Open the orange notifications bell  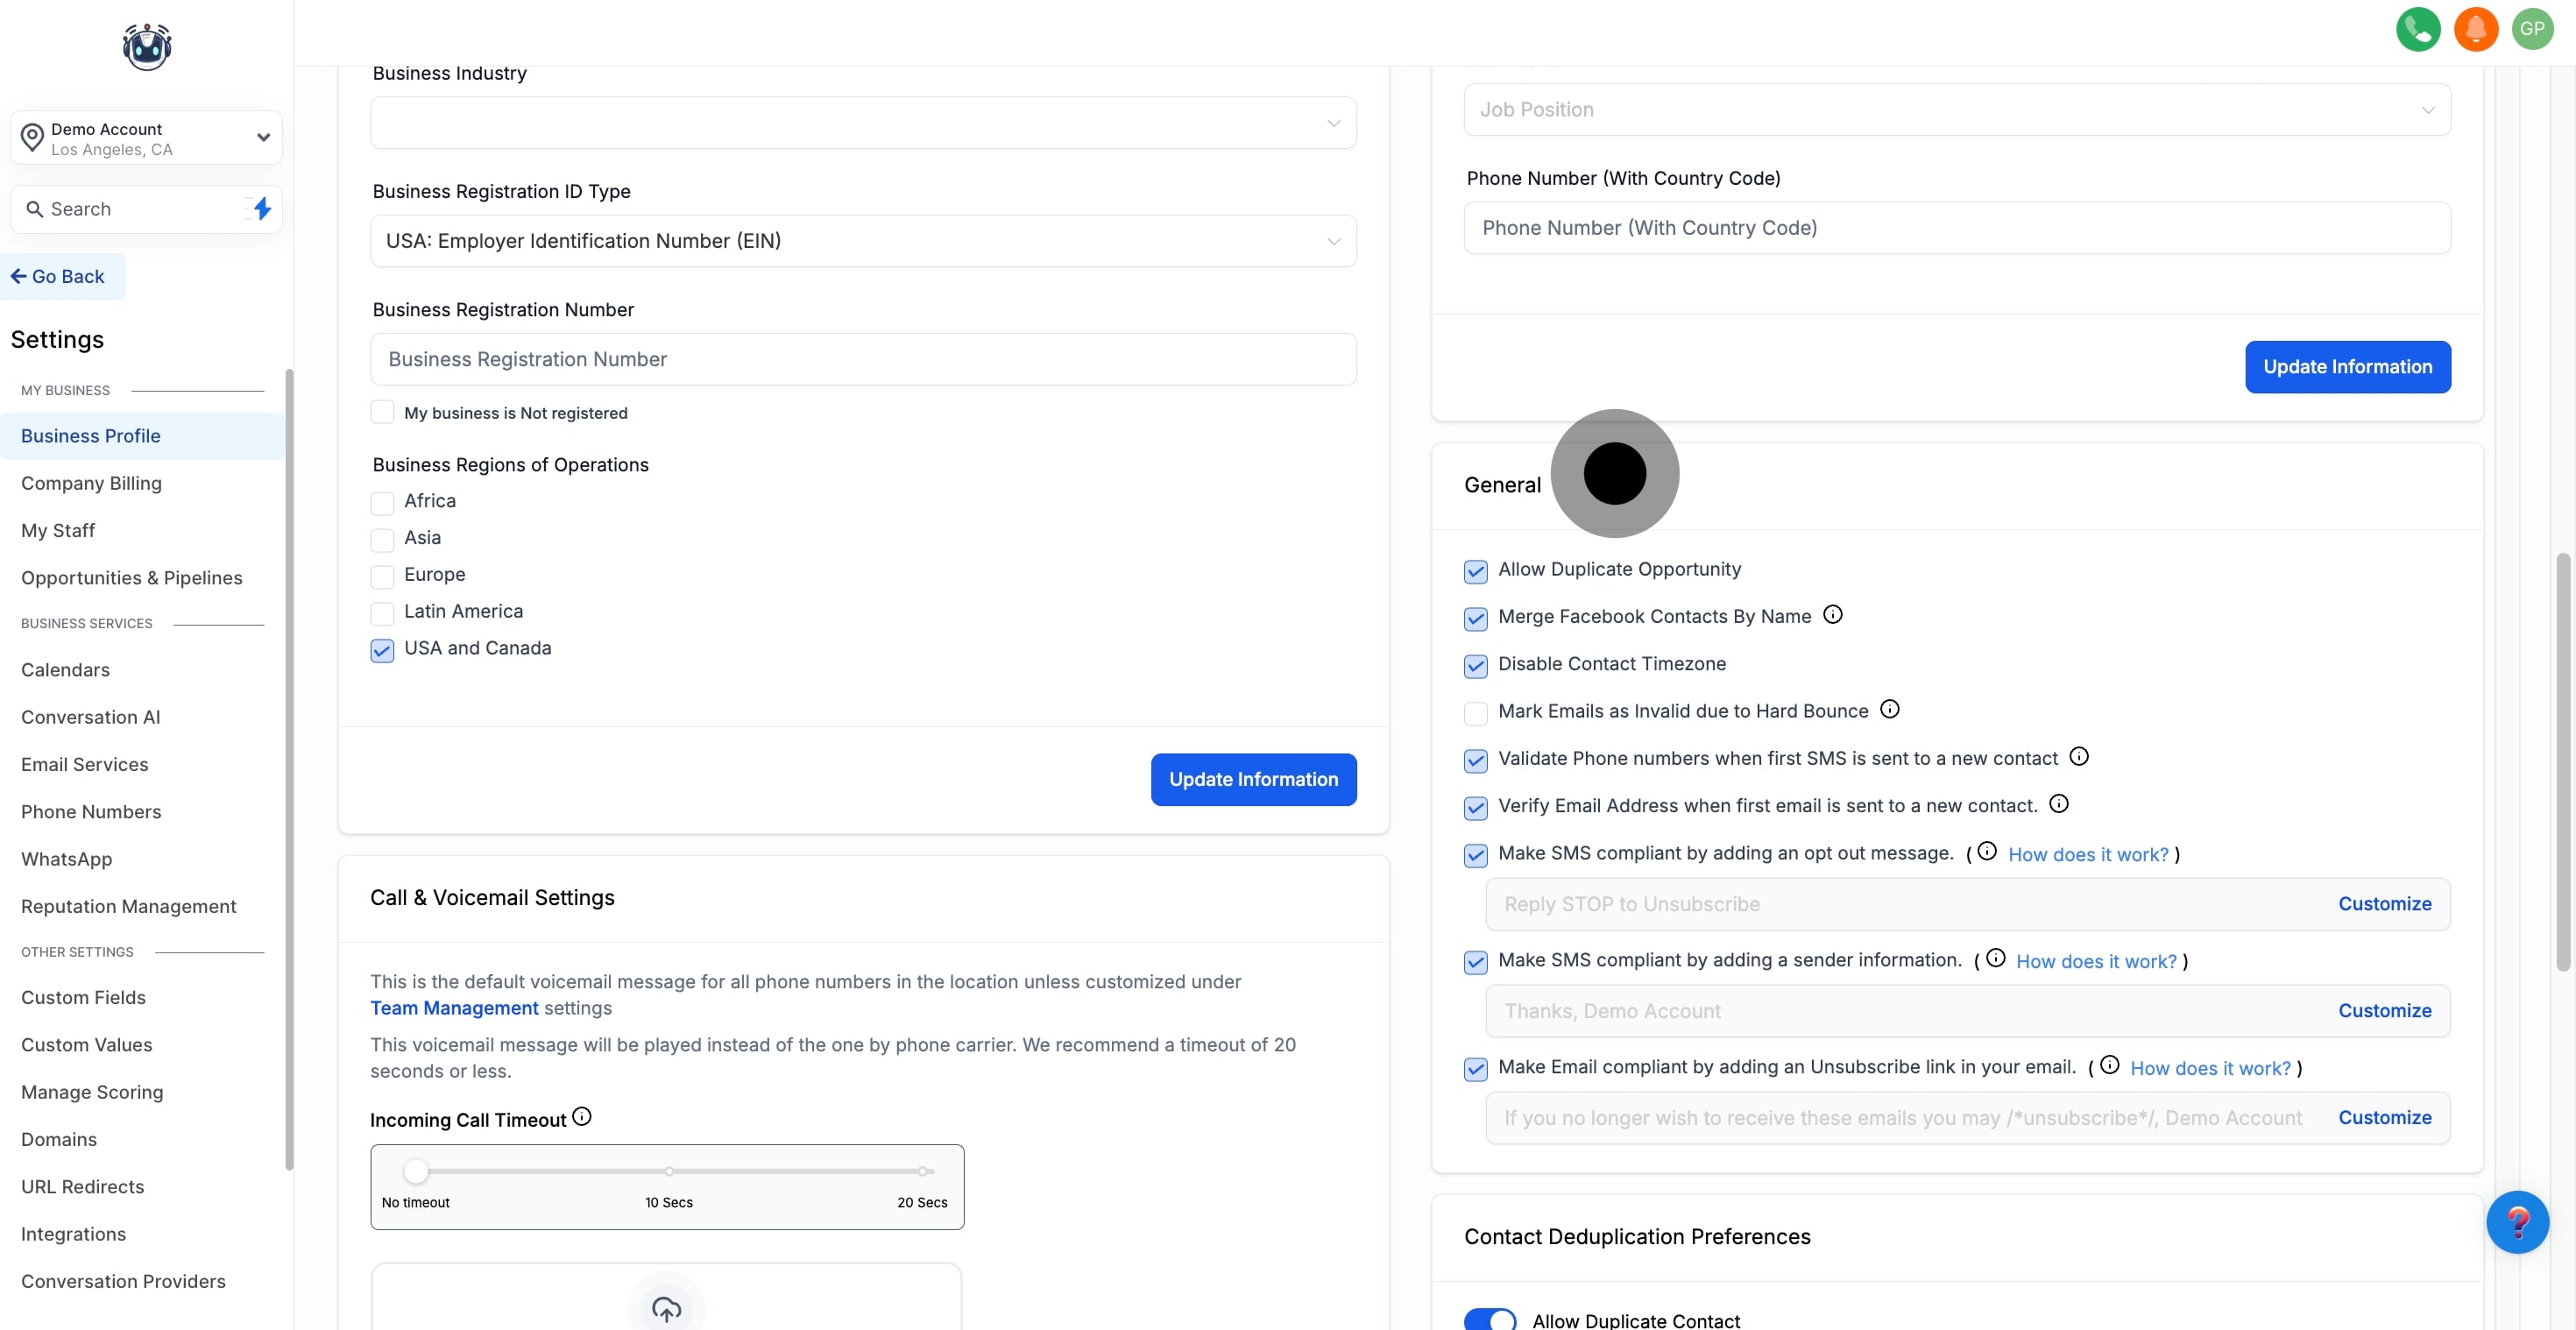tap(2475, 29)
